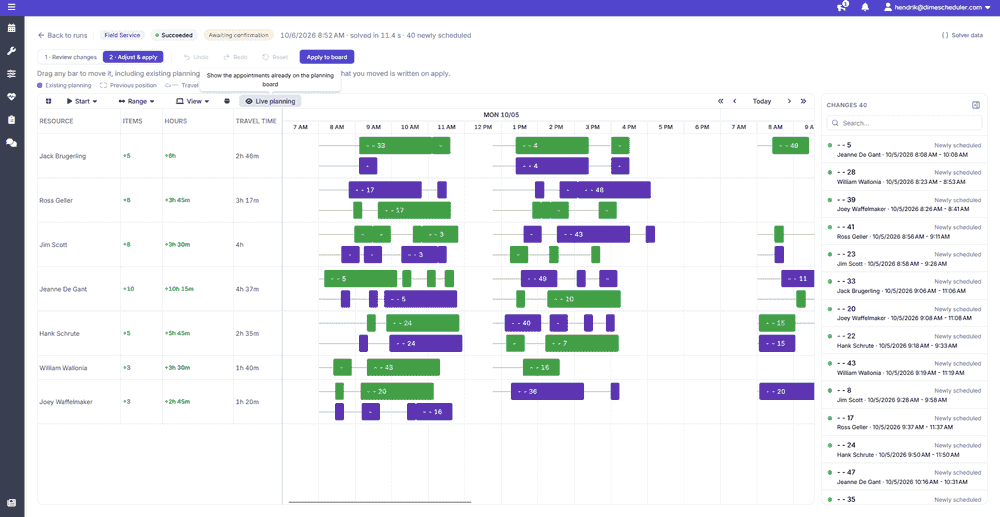
Task: Click green appointment bar 10 for Jeanne De Gant
Action: pyautogui.click(x=584, y=299)
